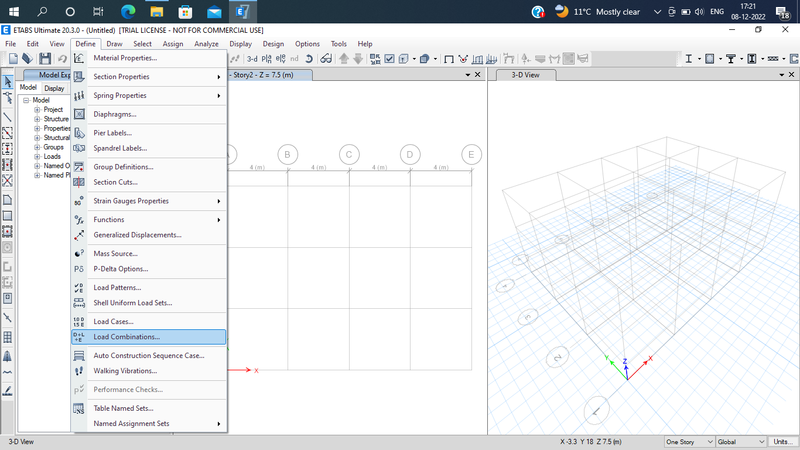Click the Material Properties menu icon
The width and height of the screenshot is (800, 450).
tap(79, 58)
